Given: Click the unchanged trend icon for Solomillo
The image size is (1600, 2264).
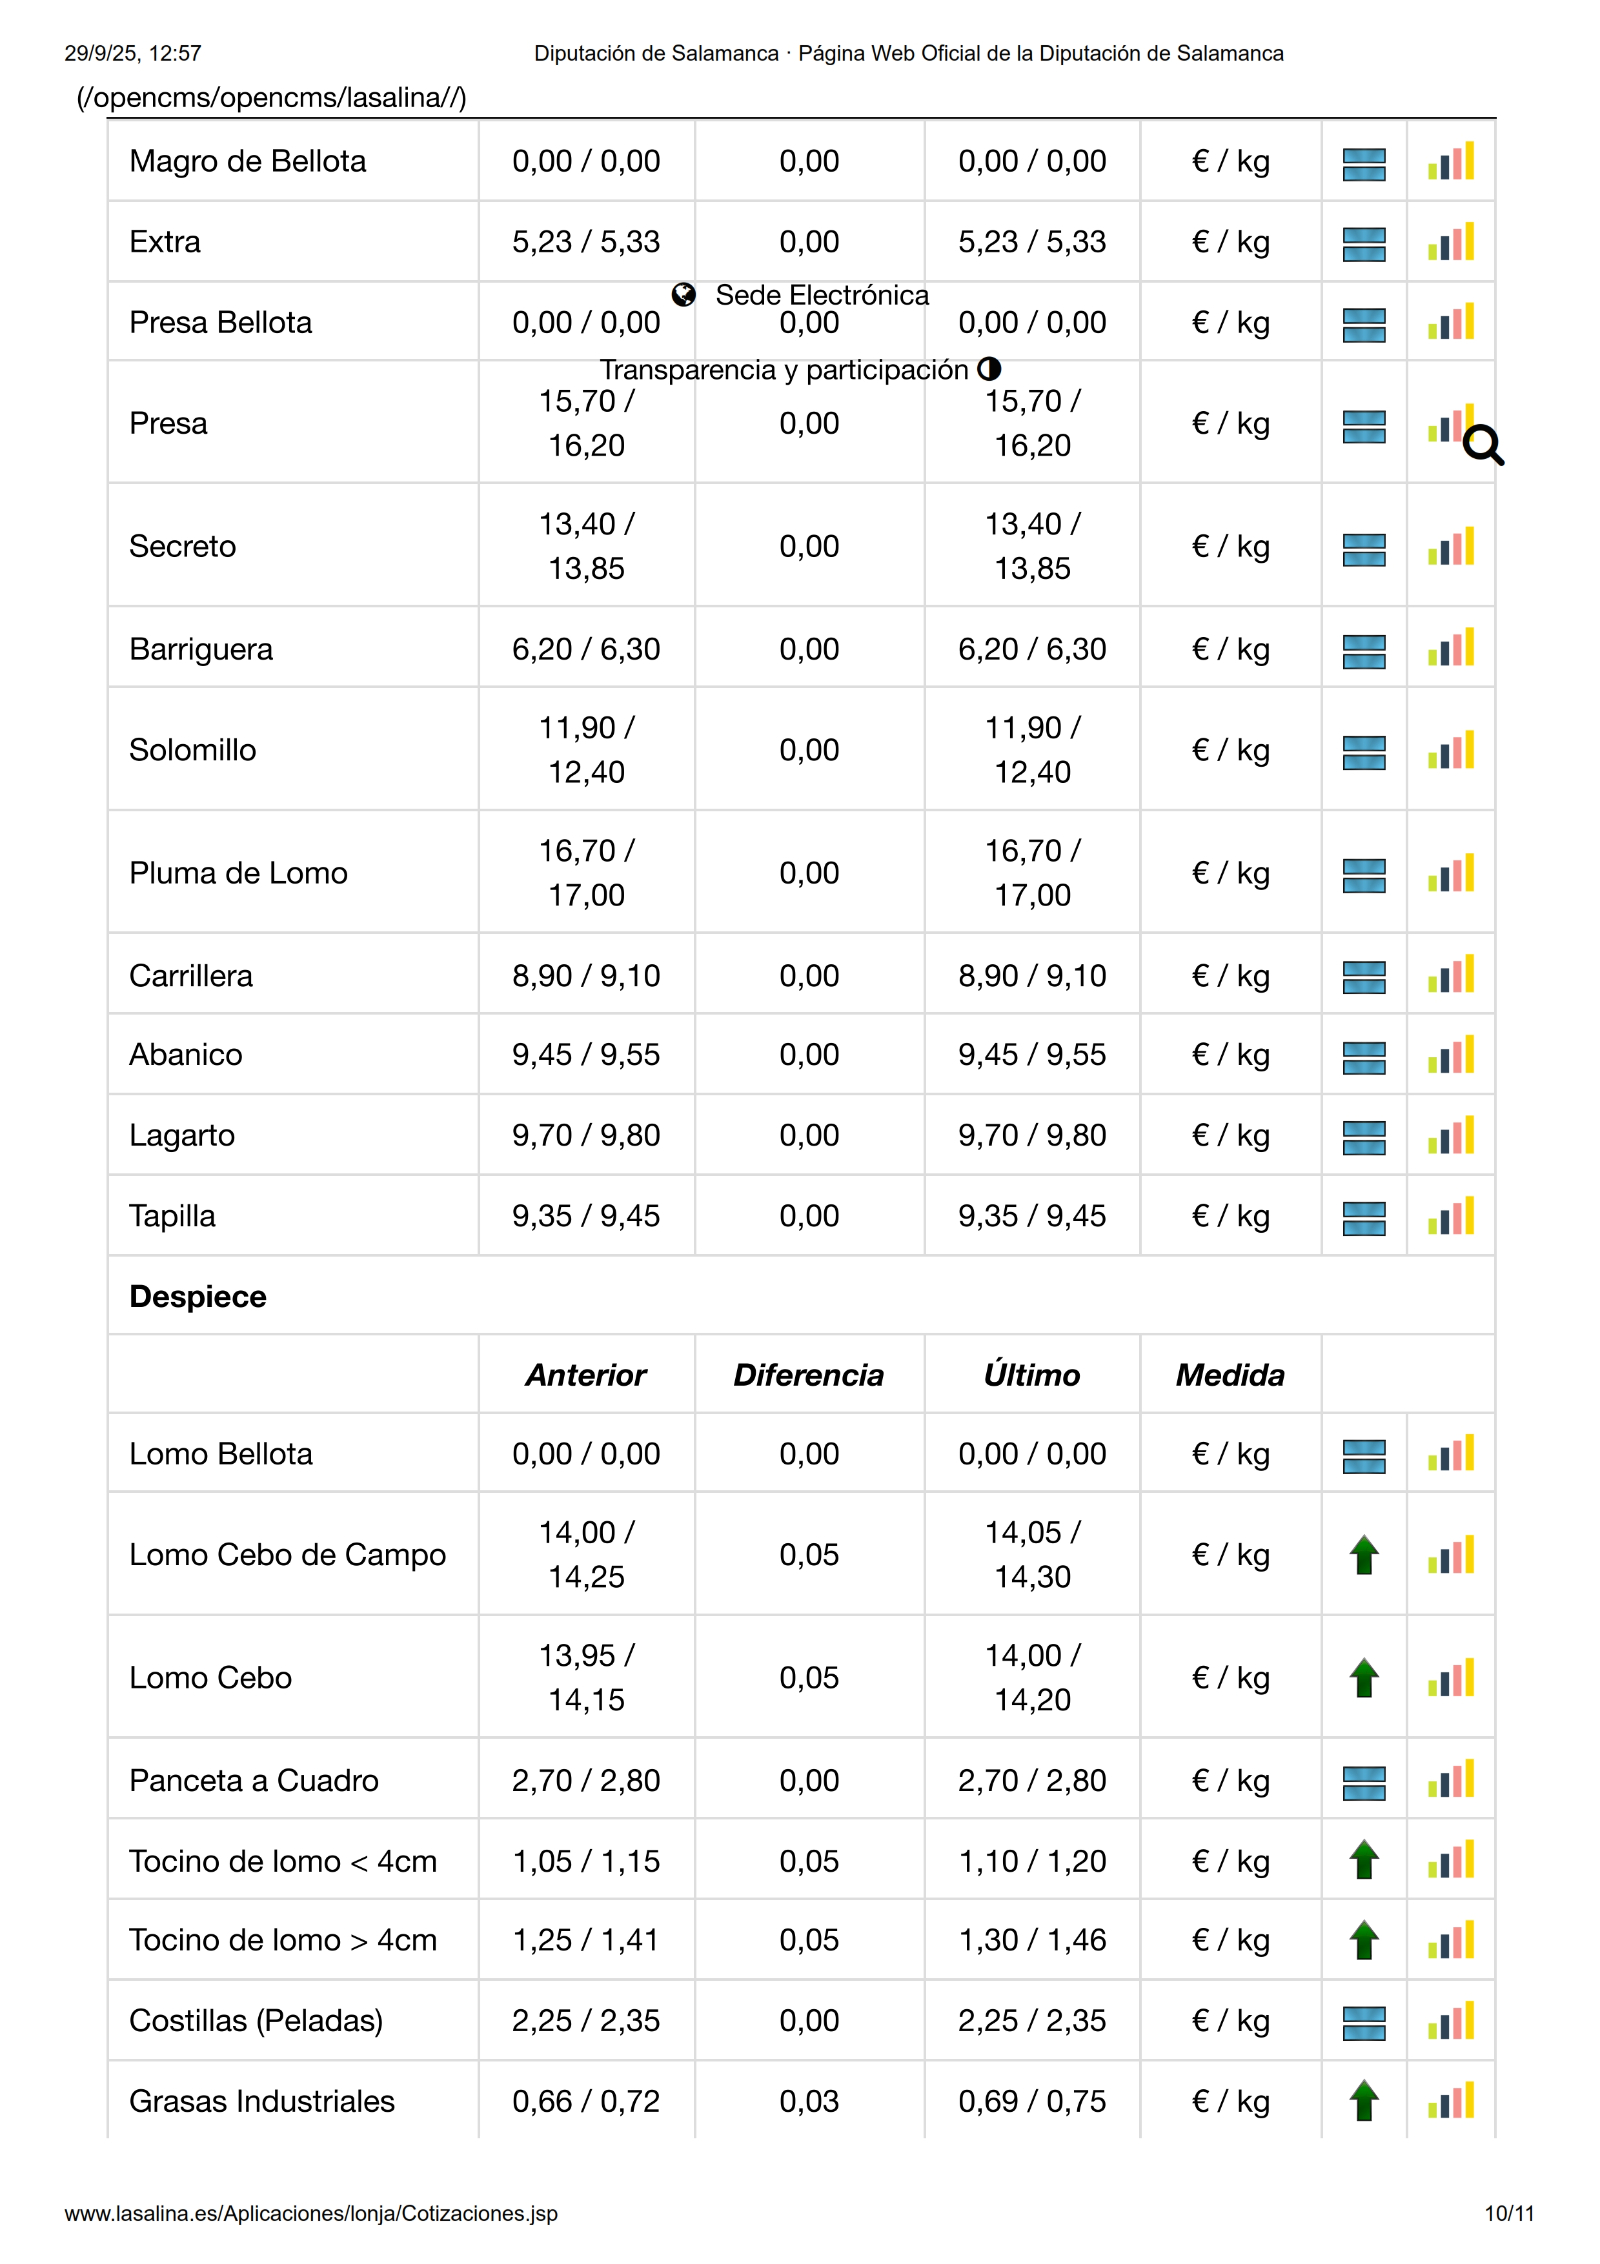Looking at the screenshot, I should [1364, 752].
